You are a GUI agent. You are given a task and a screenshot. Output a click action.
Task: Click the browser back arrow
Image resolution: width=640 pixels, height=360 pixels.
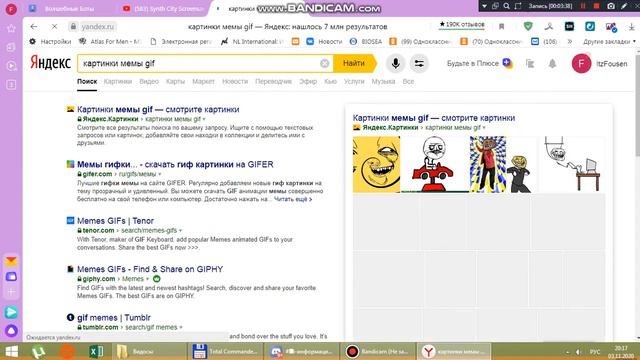pyautogui.click(x=34, y=27)
